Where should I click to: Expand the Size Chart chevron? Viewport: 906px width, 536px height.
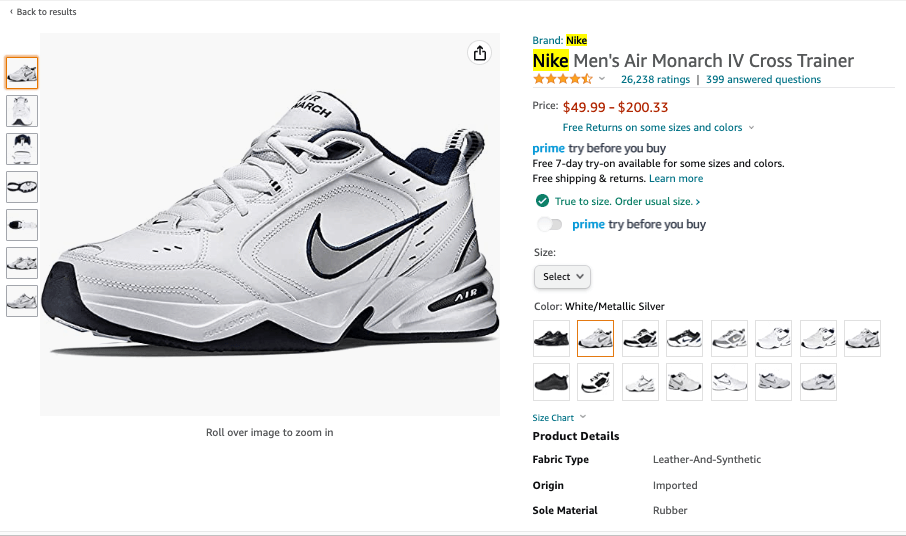pos(582,417)
